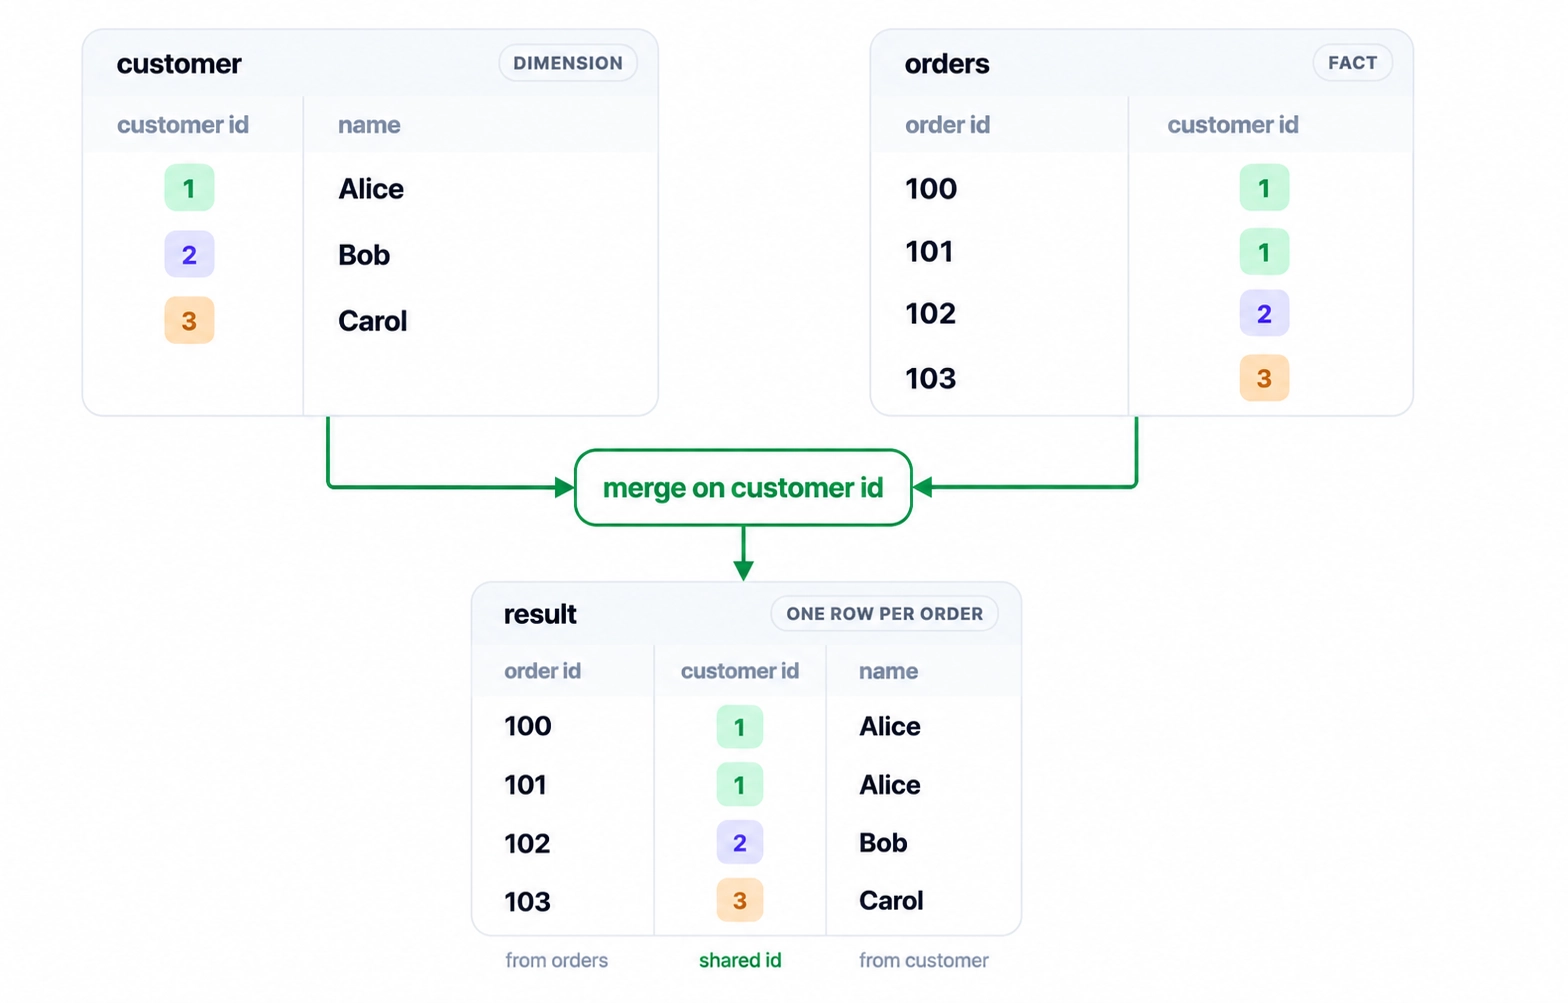This screenshot has height=1003, width=1568.
Task: Click the Alice name cell in customer table
Action: pyautogui.click(x=371, y=189)
